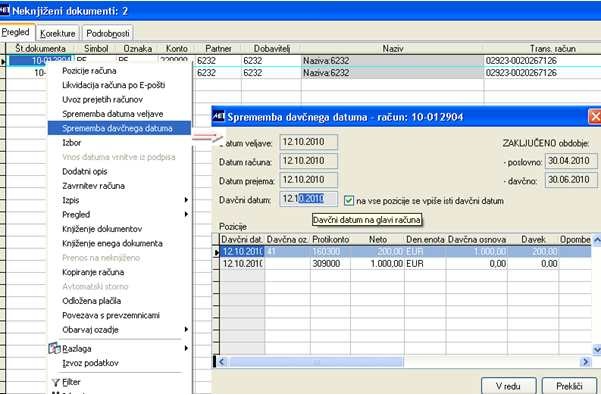Image resolution: width=601 pixels, height=395 pixels.
Task: Cancel with the Prekliči button
Action: [x=569, y=386]
